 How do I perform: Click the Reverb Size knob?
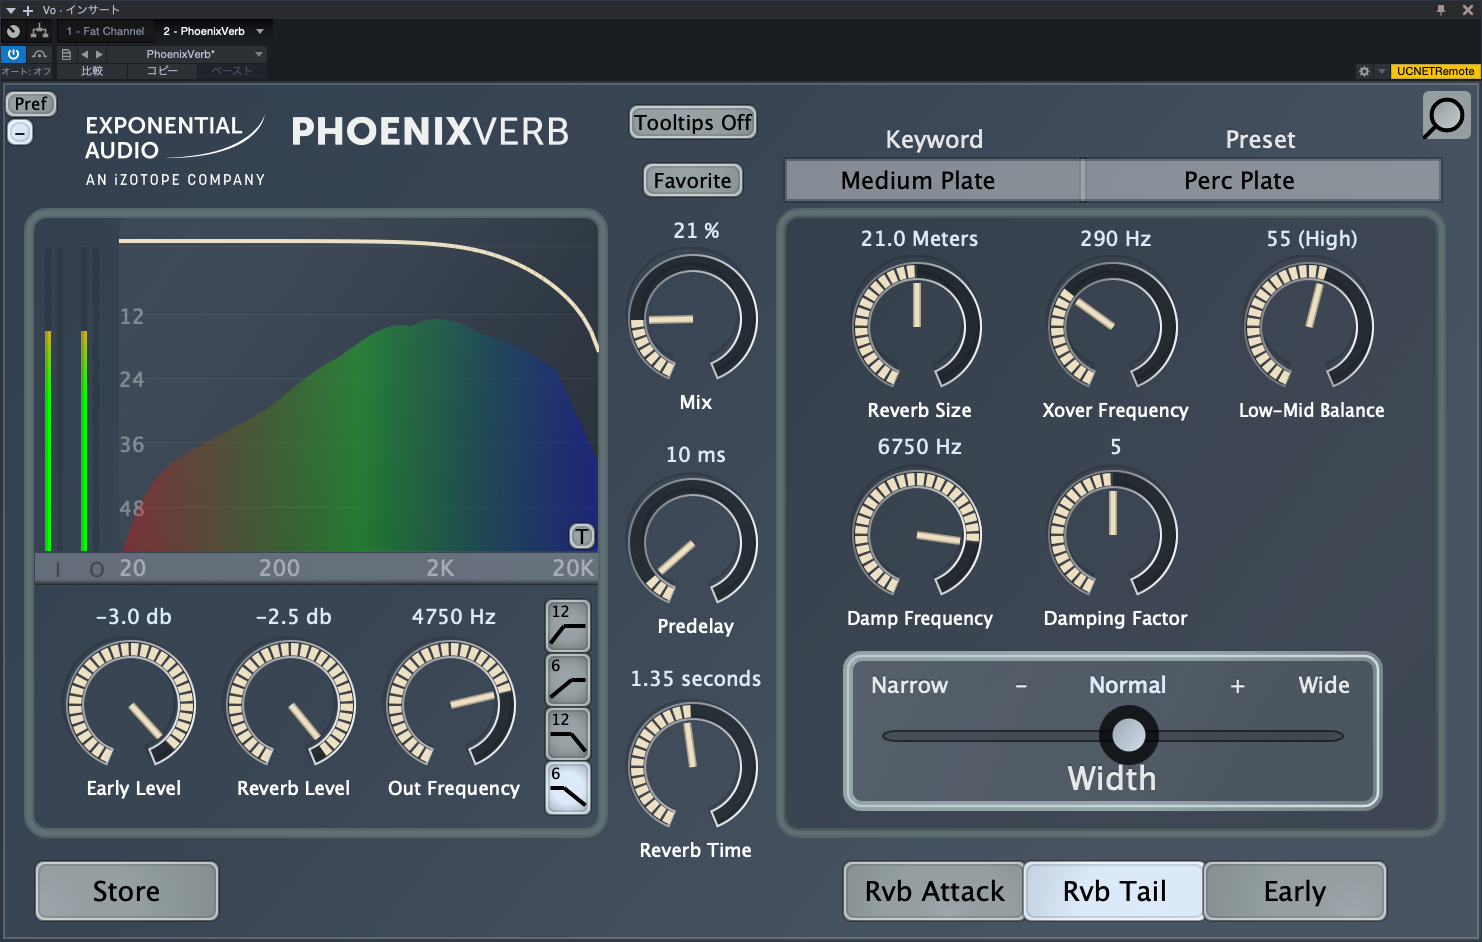917,327
